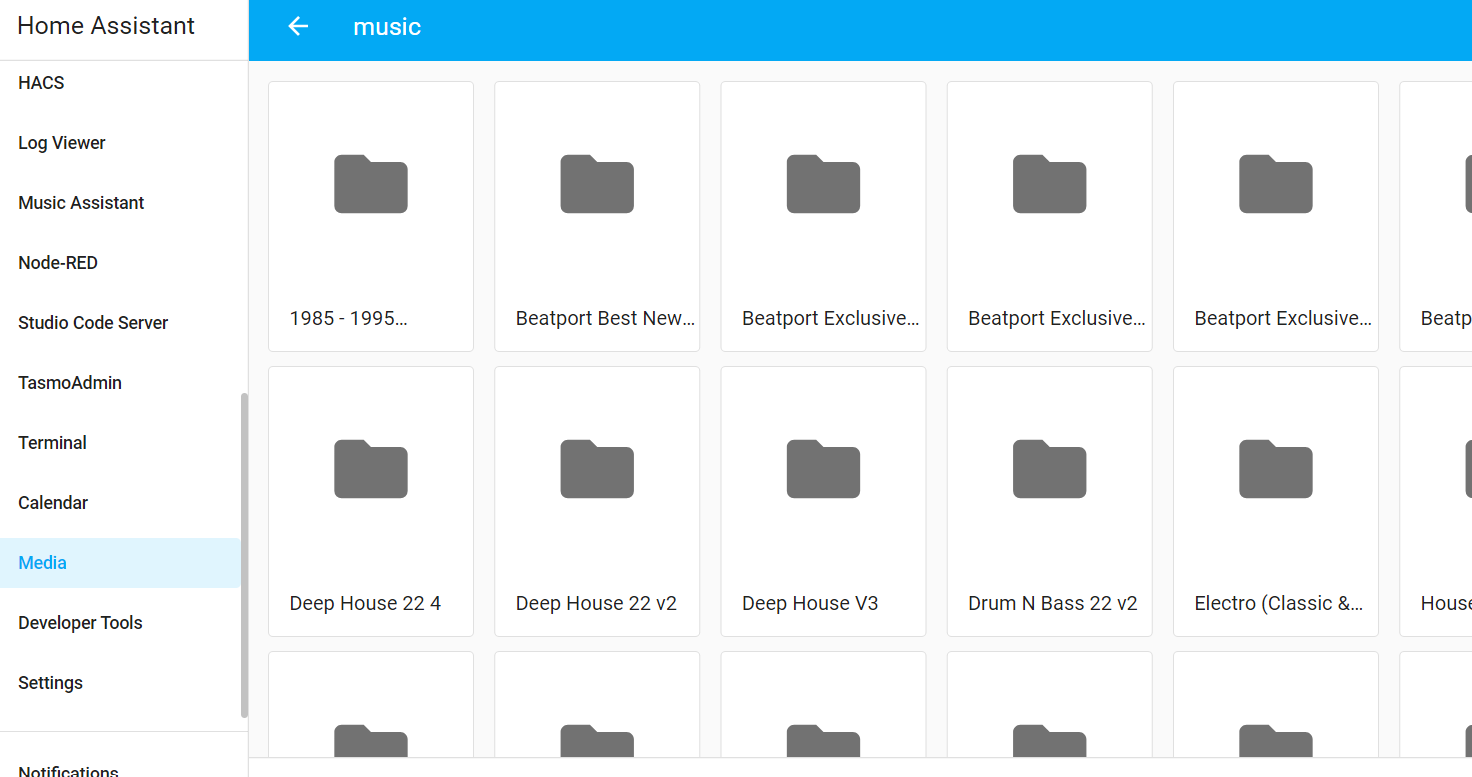The height and width of the screenshot is (777, 1472).
Task: Open Developer Tools
Action: [x=120, y=623]
